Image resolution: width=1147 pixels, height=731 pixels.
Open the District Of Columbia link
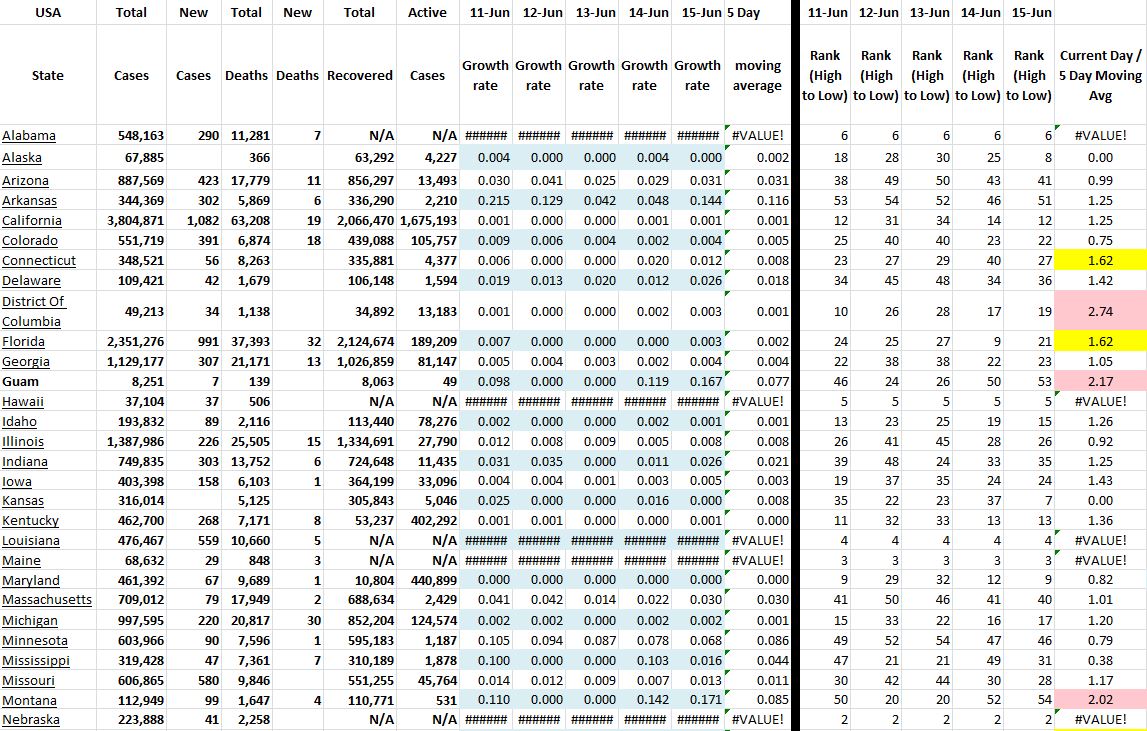(x=35, y=311)
